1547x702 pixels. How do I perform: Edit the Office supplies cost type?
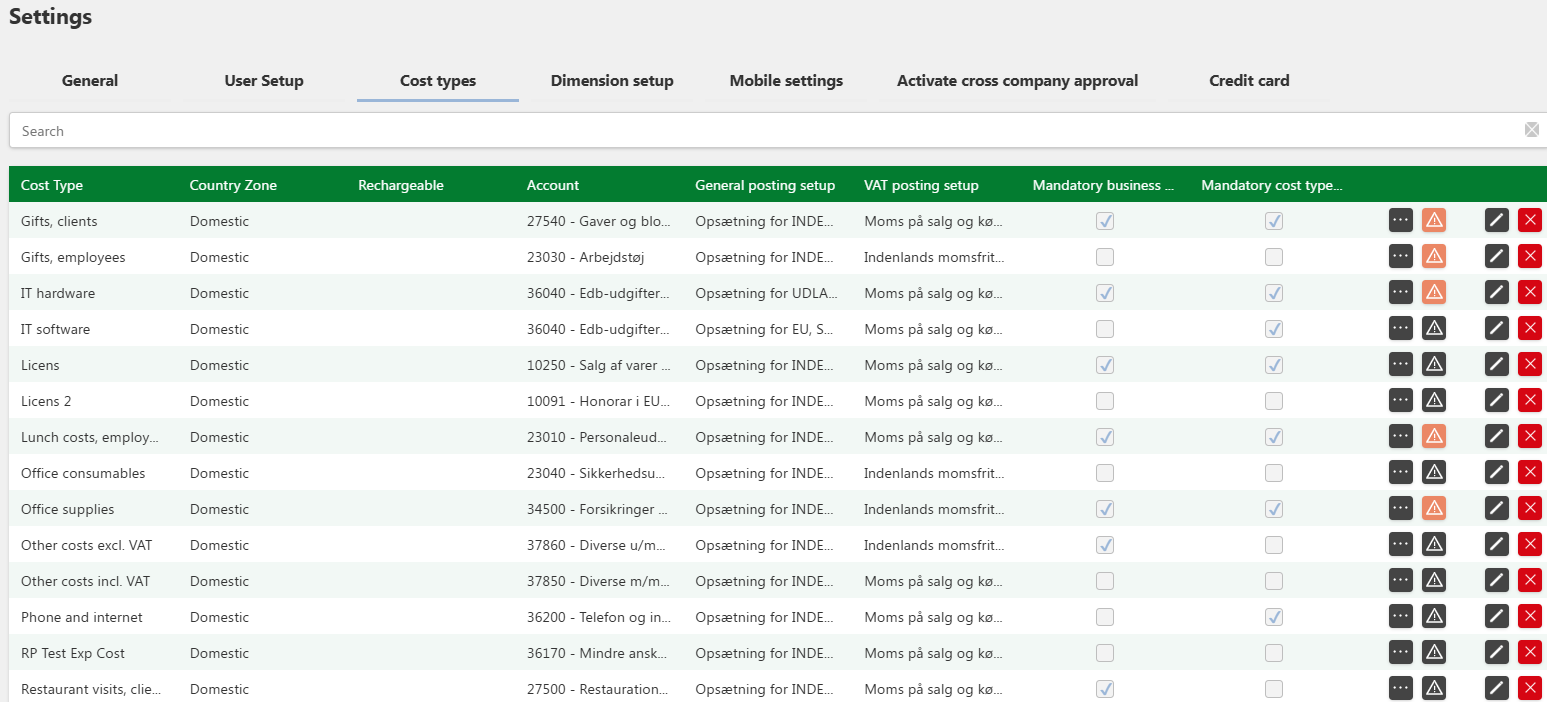(1496, 508)
